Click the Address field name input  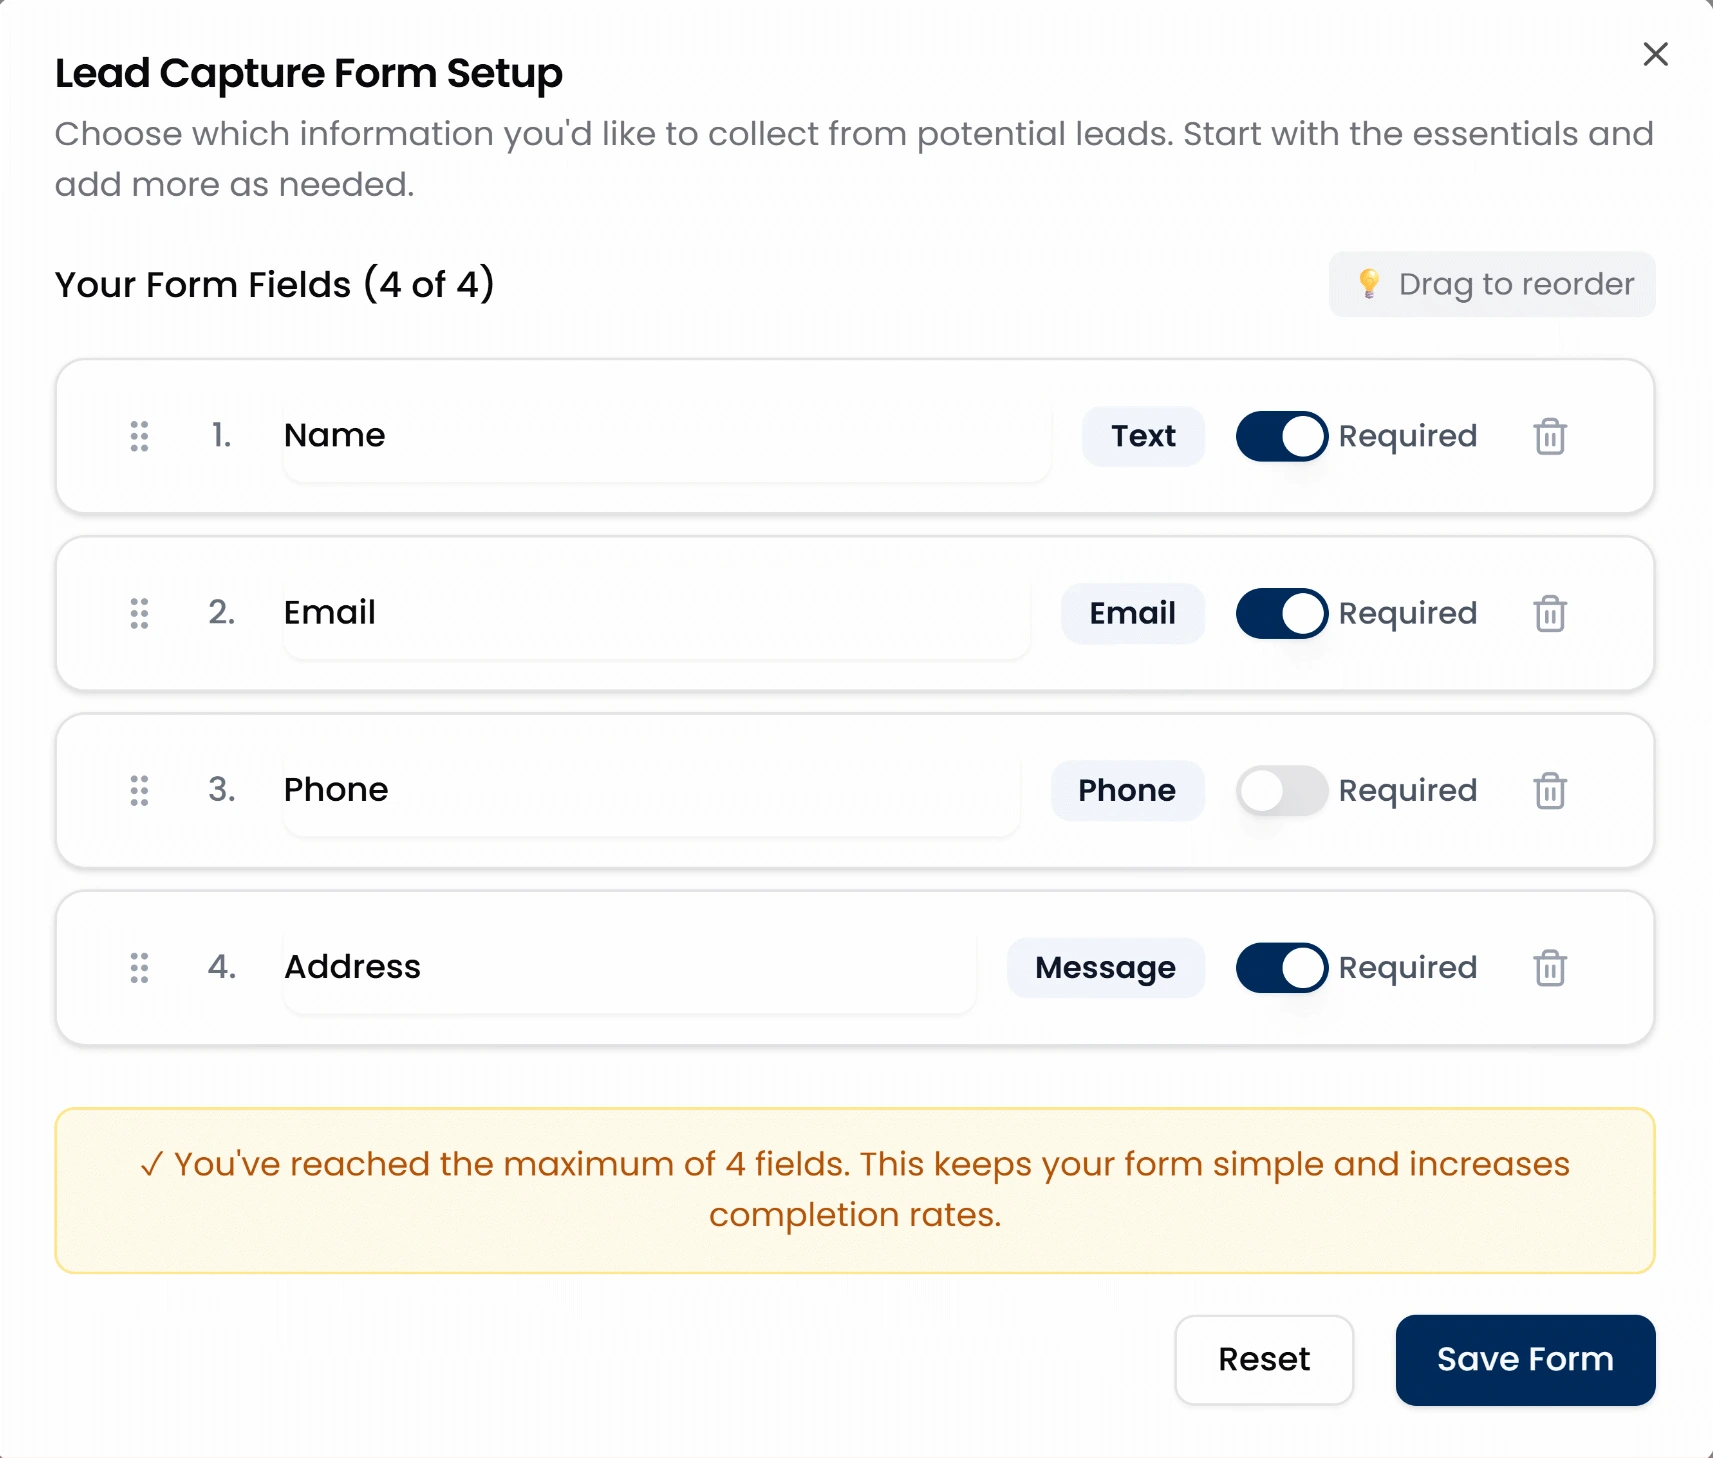click(629, 967)
